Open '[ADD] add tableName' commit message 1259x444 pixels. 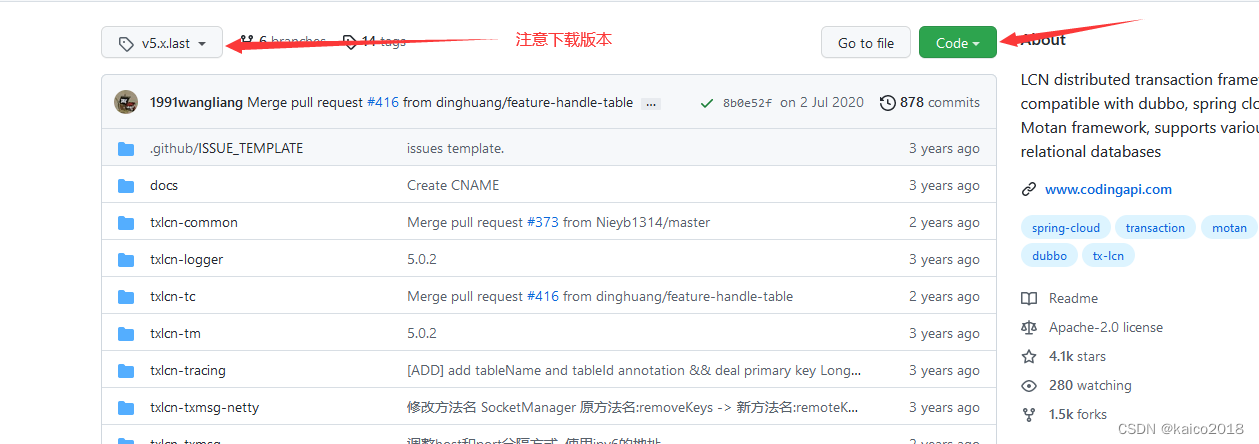pos(632,370)
